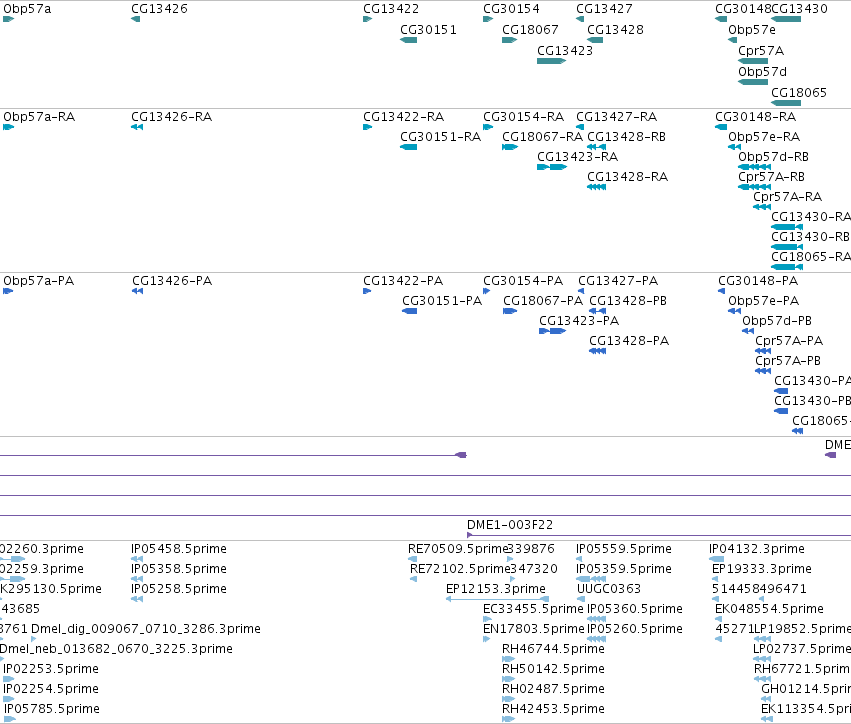Click the CG18065 gene label
The width and height of the screenshot is (851, 724).
(x=799, y=93)
